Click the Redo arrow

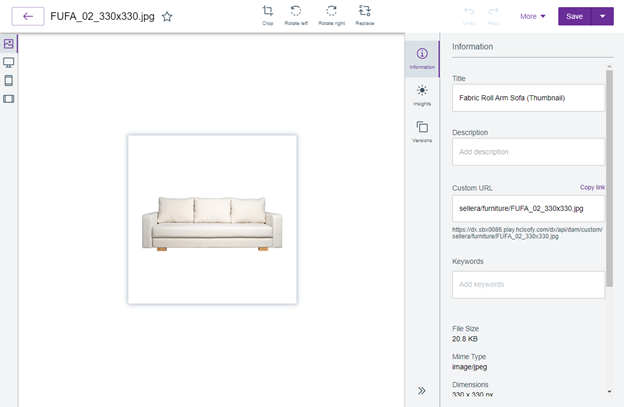coord(493,15)
